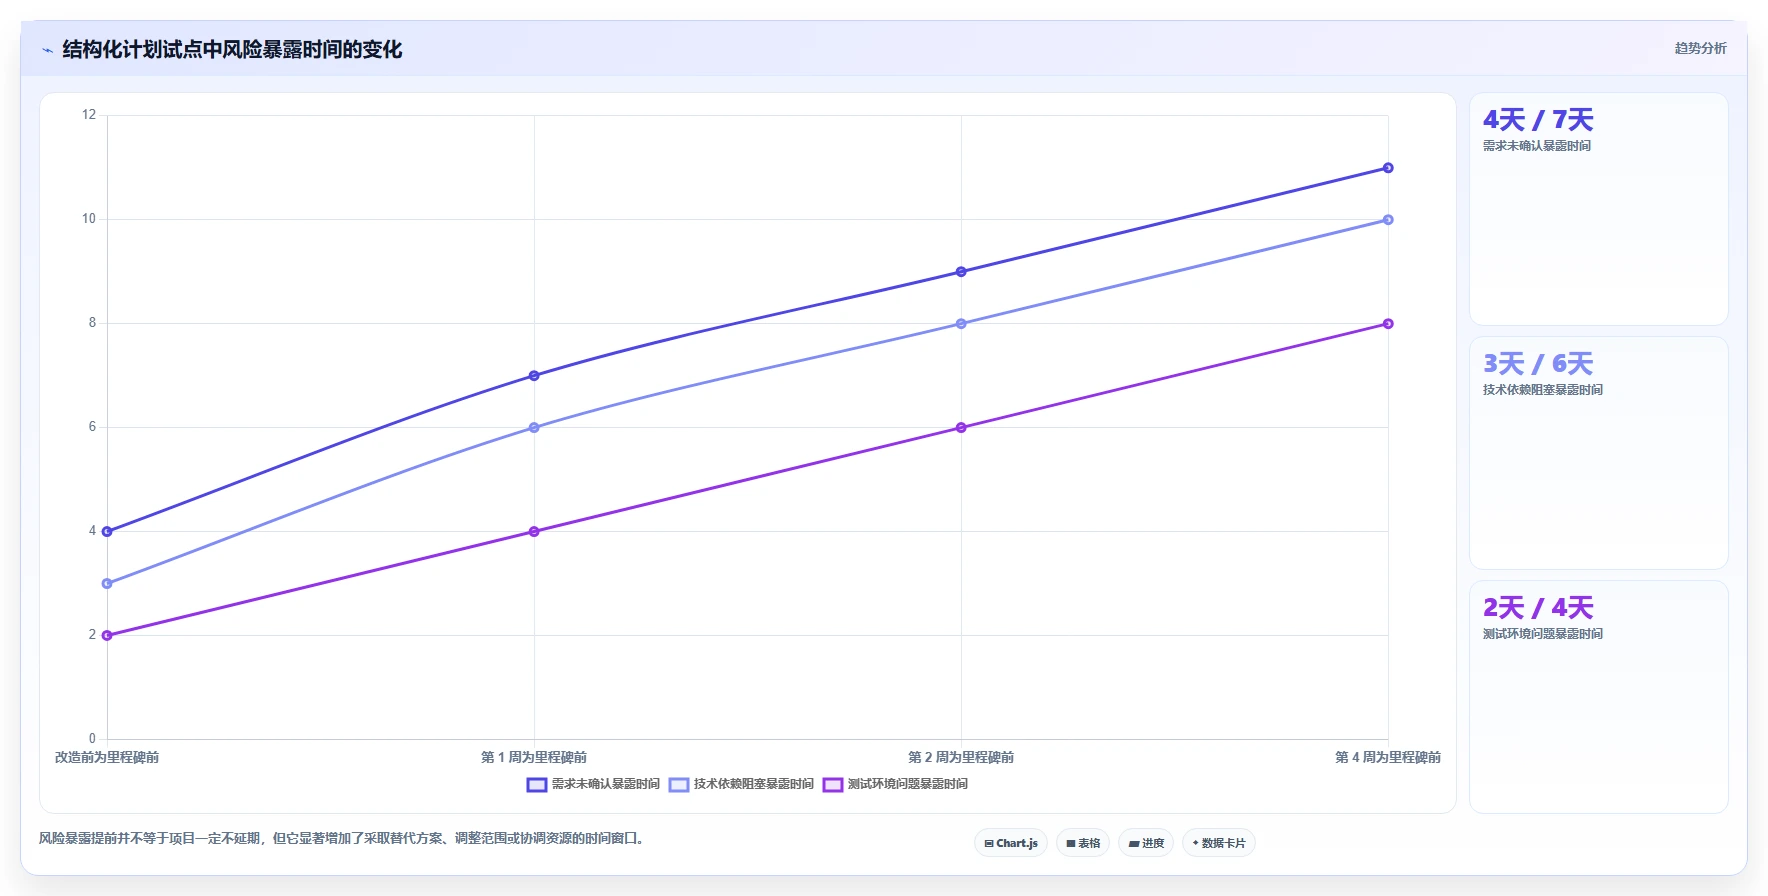The width and height of the screenshot is (1768, 896).
Task: Click the Chart.js pill button
Action: pos(1011,843)
